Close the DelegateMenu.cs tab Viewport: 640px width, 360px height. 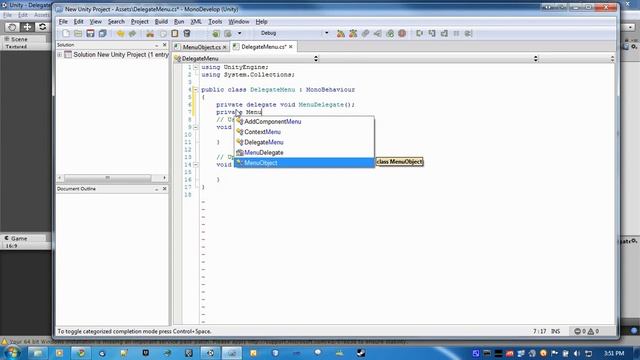(x=291, y=47)
